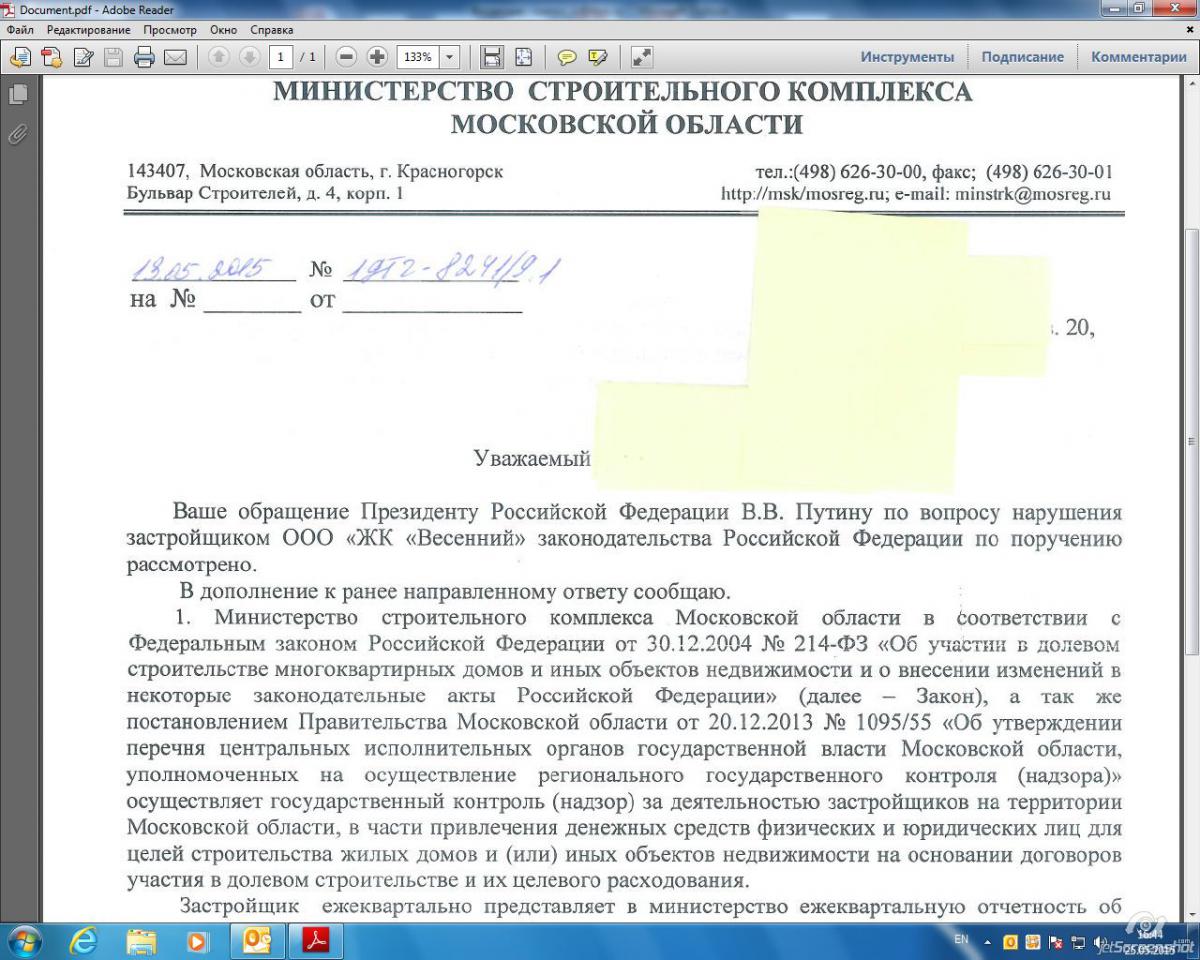Open the Просмотр menu
Viewport: 1200px width, 960px height.
coord(169,30)
